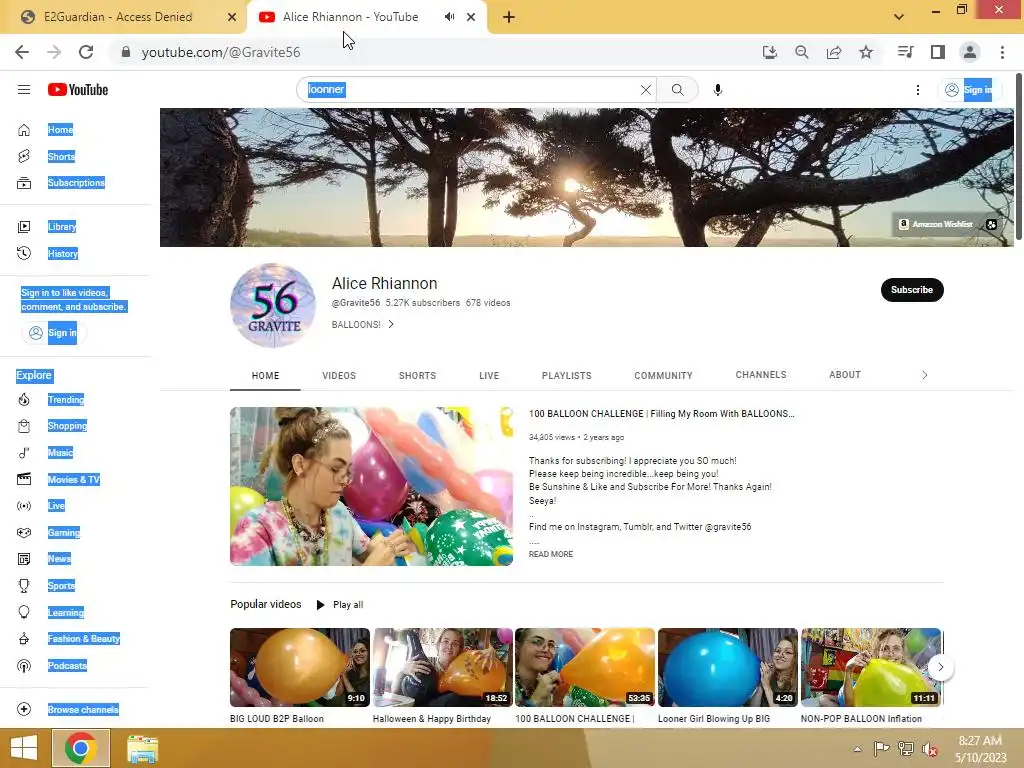
Task: Switch to the SHORTS channel tab
Action: [417, 376]
